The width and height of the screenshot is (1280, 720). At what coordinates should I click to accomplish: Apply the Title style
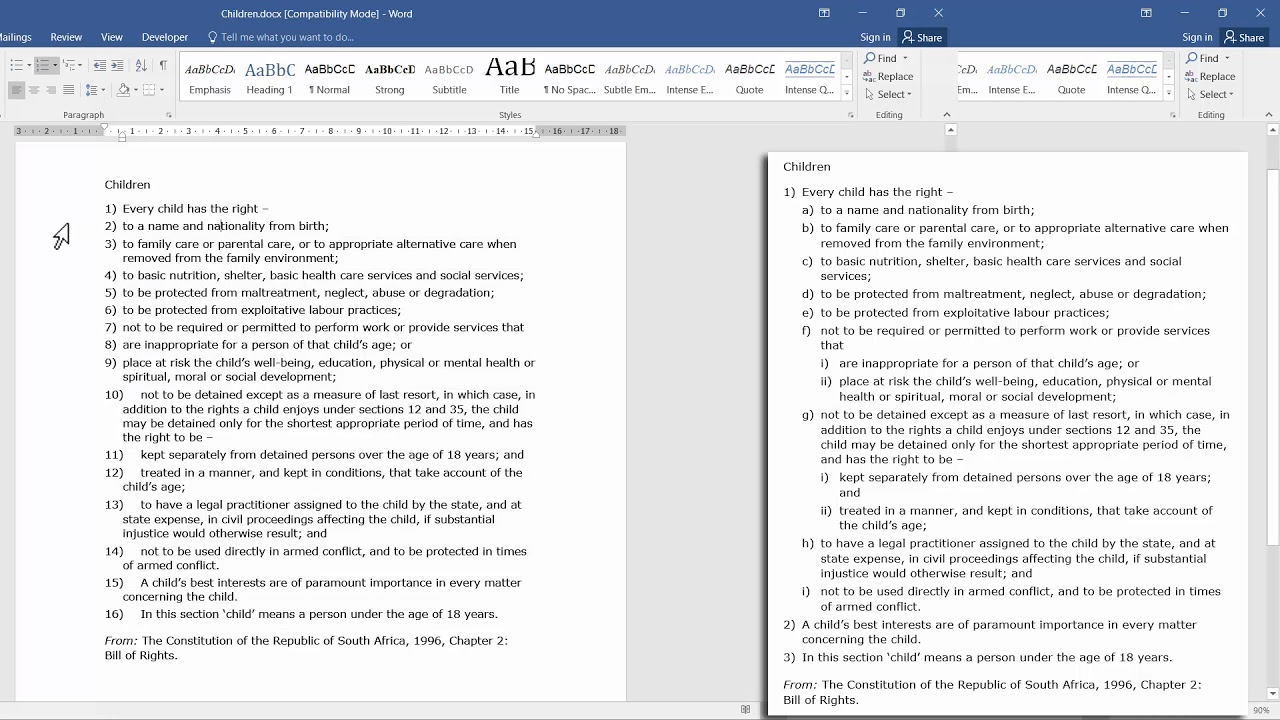coord(510,78)
